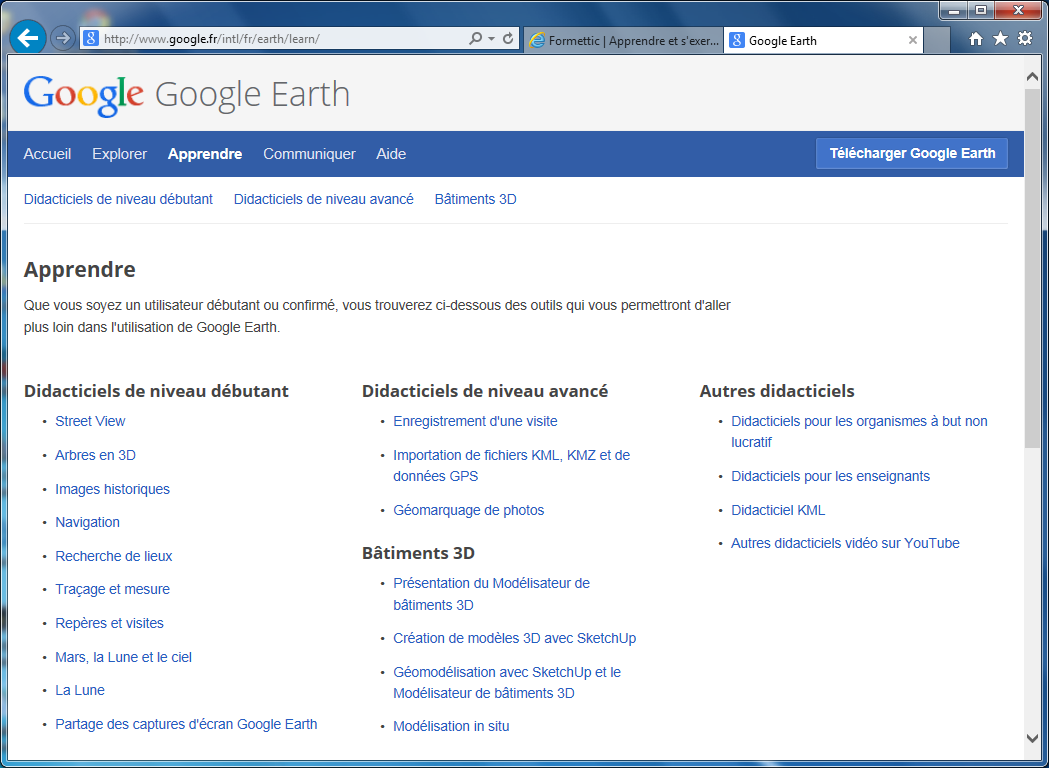Select Apprendre in the navigation bar

pos(205,154)
